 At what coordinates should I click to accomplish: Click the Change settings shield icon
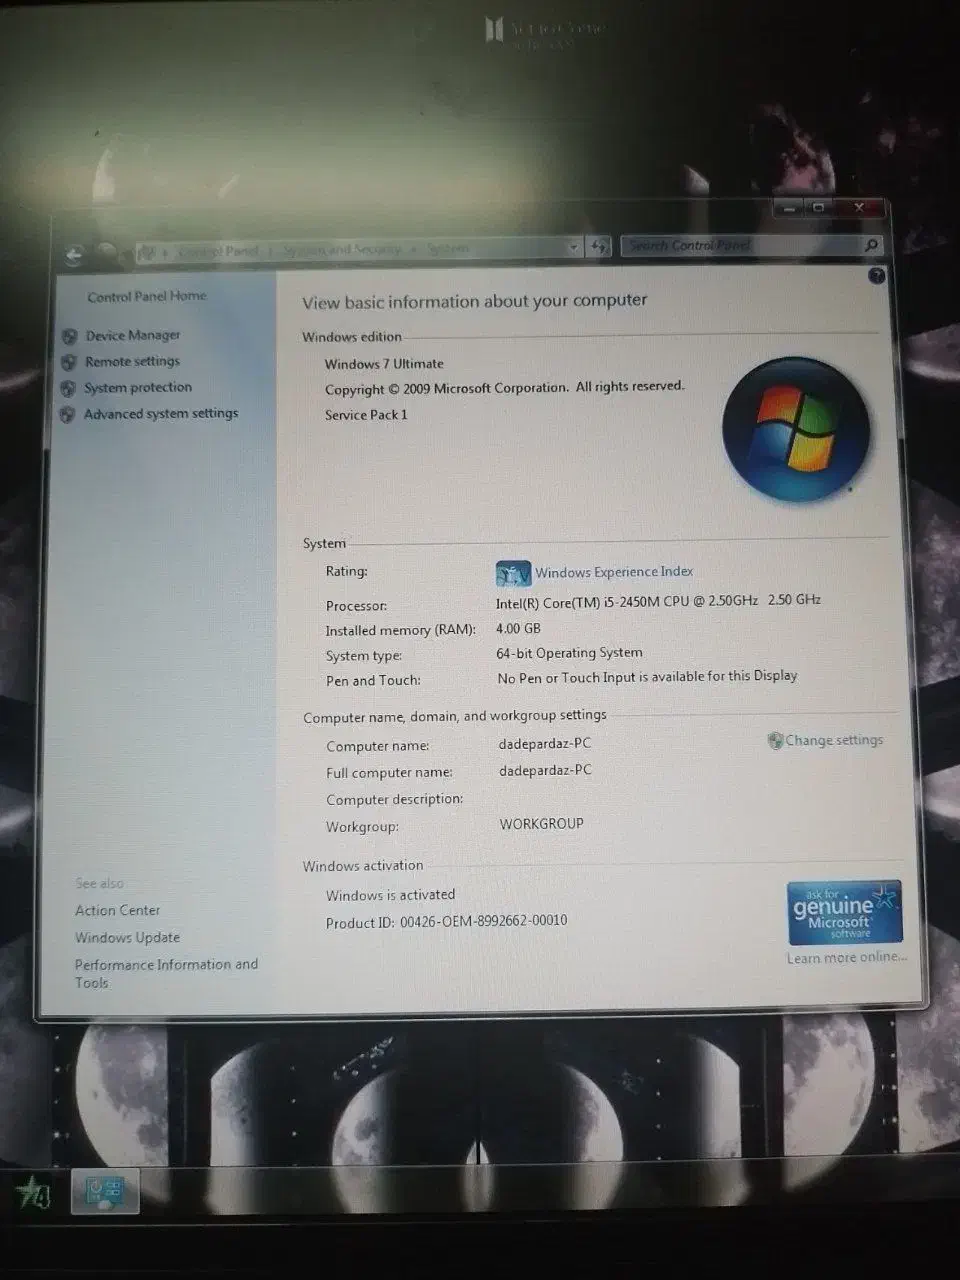(775, 741)
